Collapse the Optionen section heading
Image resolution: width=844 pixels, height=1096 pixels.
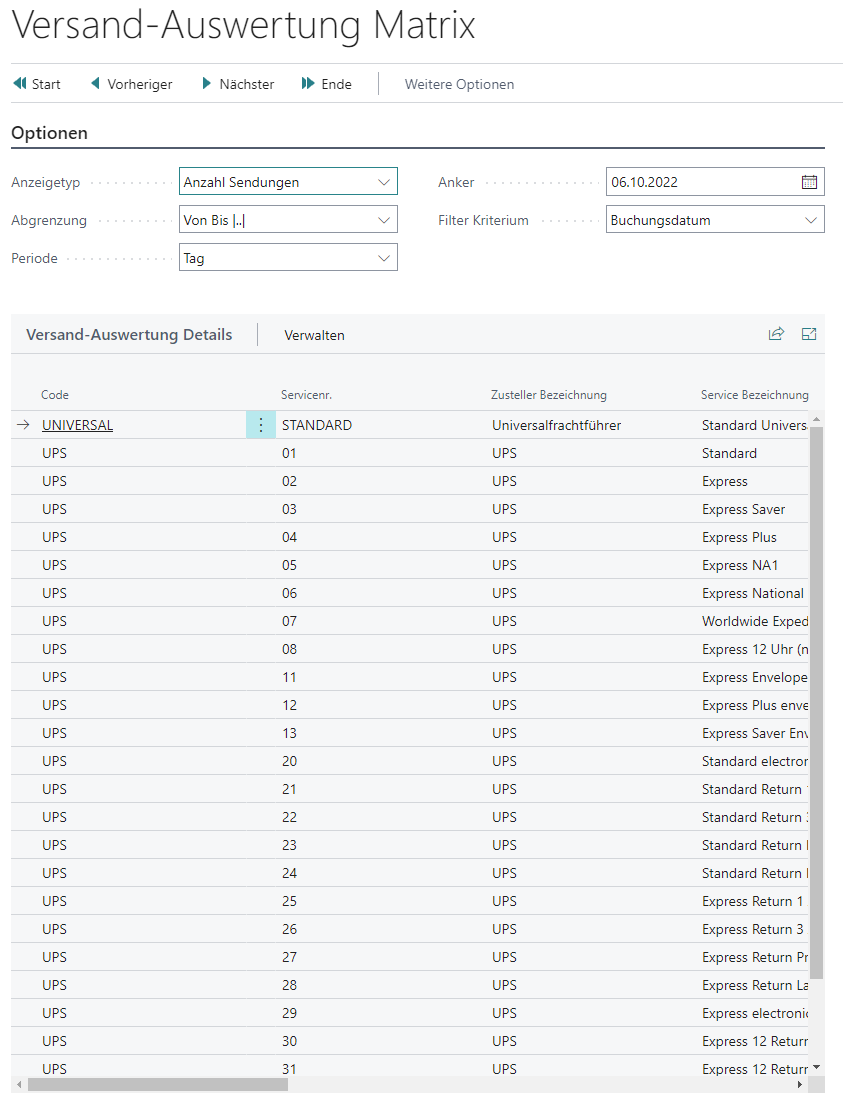tap(50, 133)
